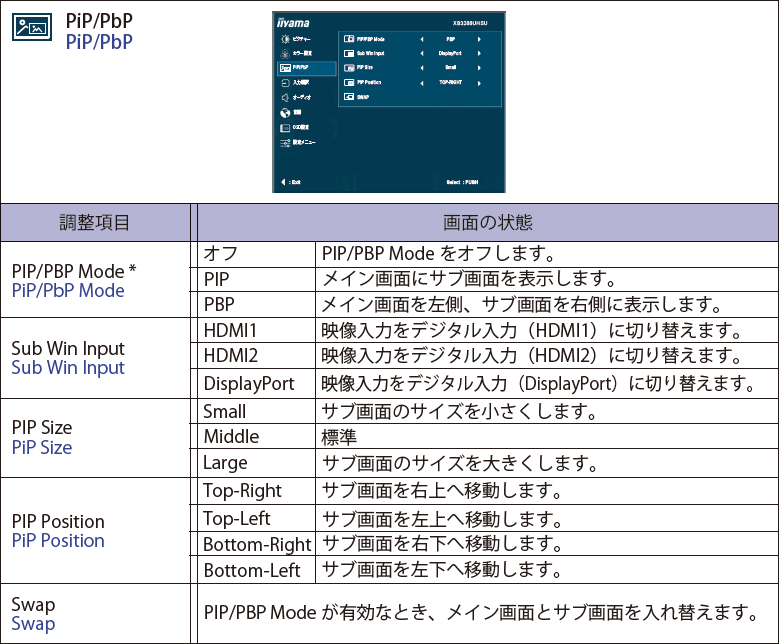The width and height of the screenshot is (779, 644).
Task: Open the Color settings flower icon in OSD
Action: [285, 54]
